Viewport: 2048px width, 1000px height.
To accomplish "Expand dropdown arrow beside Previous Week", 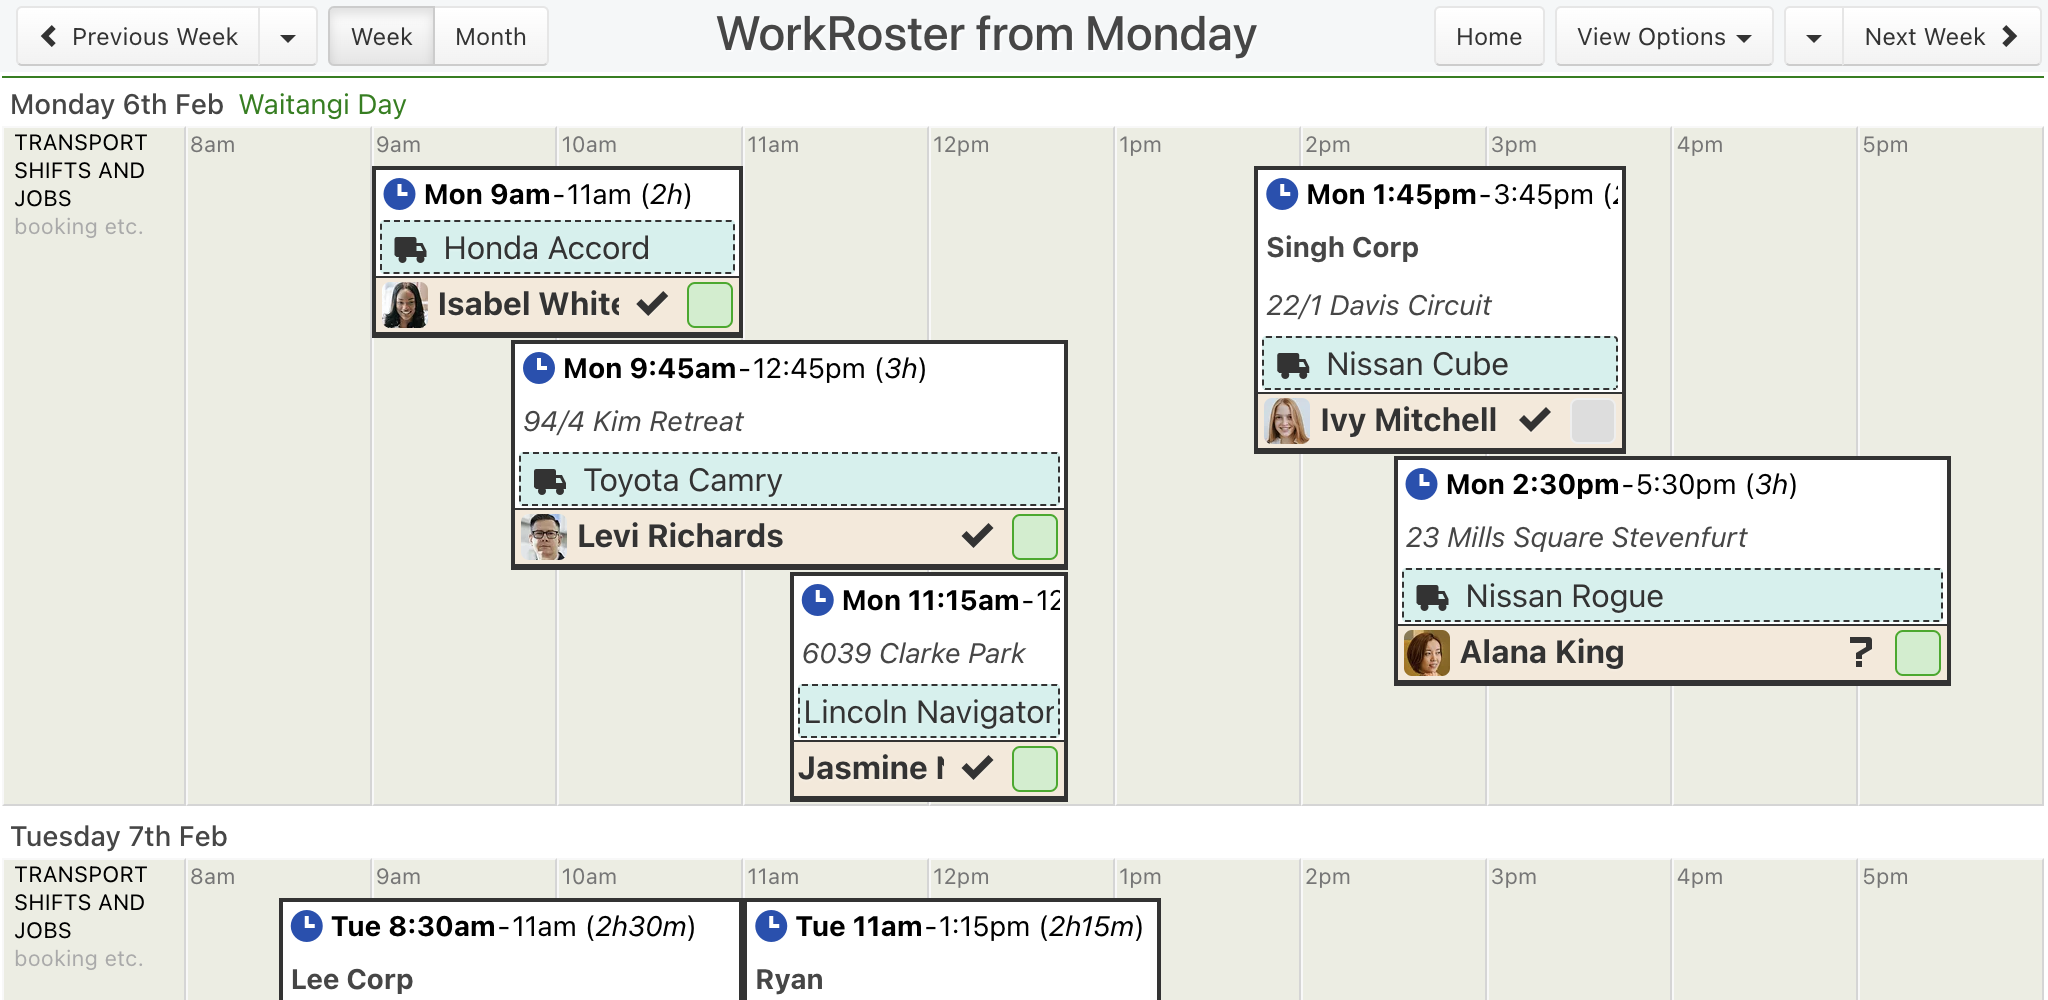I will pos(288,37).
